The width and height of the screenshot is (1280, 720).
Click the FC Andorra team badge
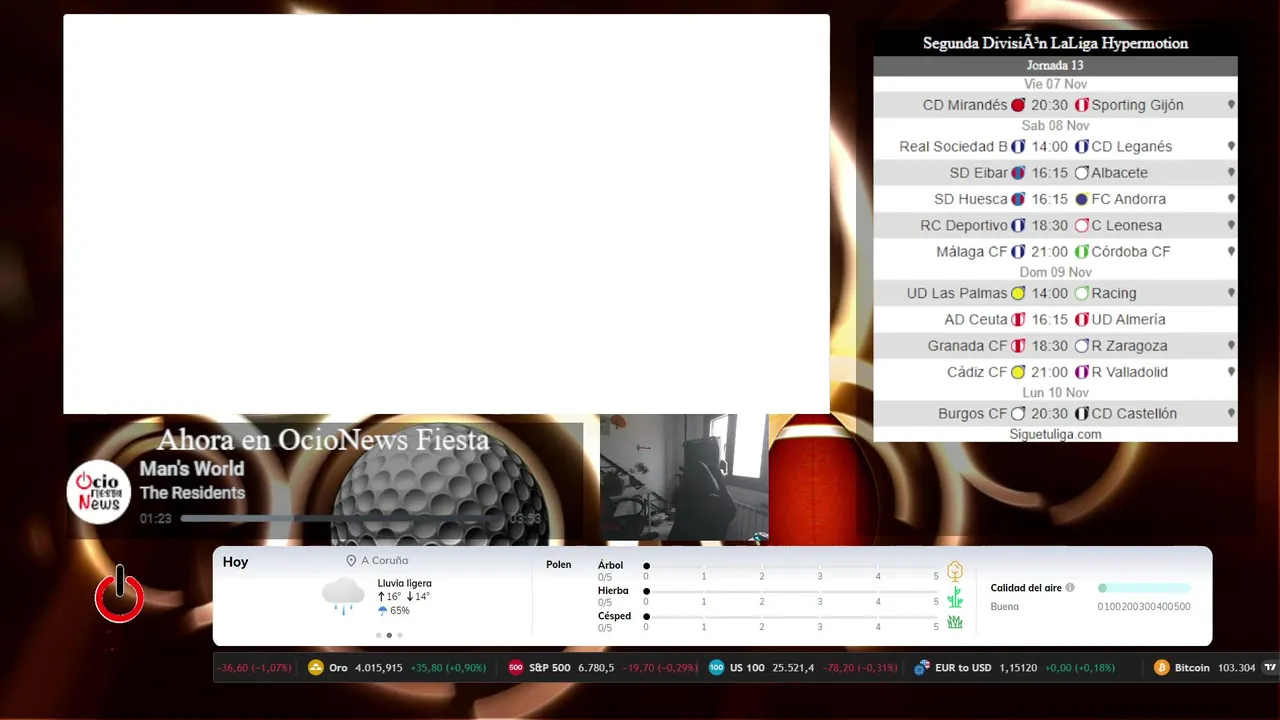1081,199
